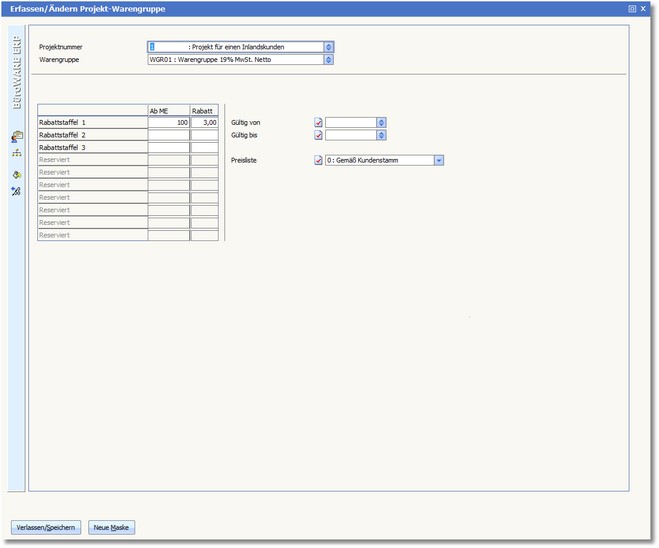Click the Projektnummer input field
The image size is (659, 548).
(235, 47)
